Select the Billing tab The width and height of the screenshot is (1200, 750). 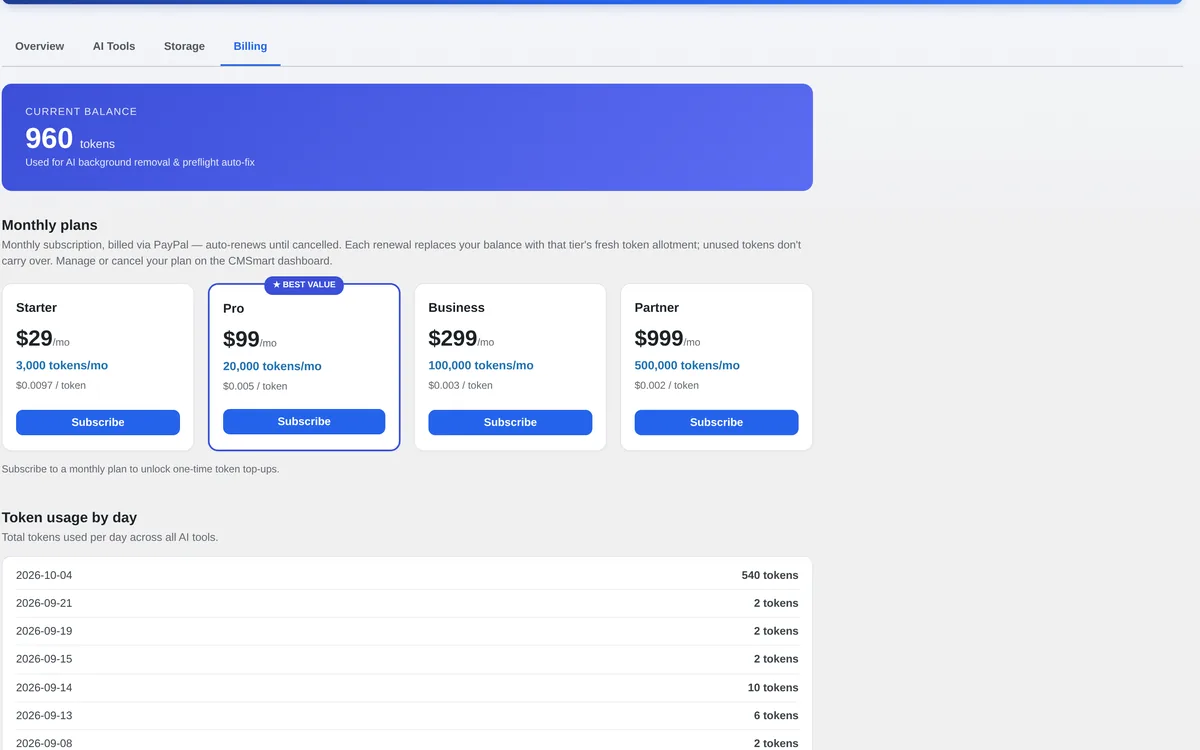(x=250, y=46)
